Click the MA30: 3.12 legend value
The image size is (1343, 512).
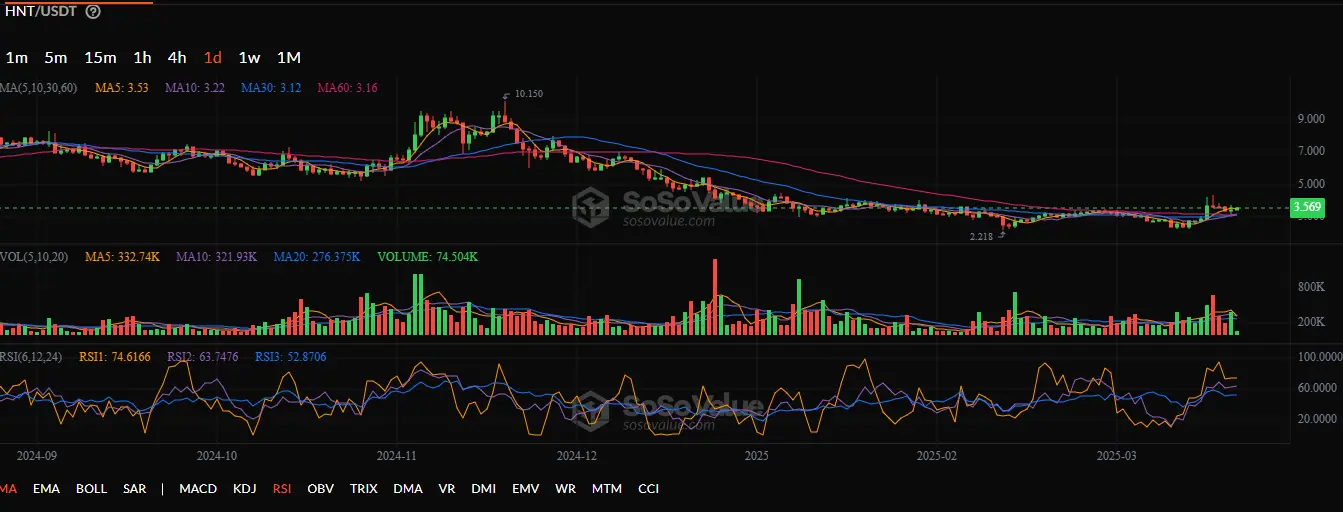[271, 88]
